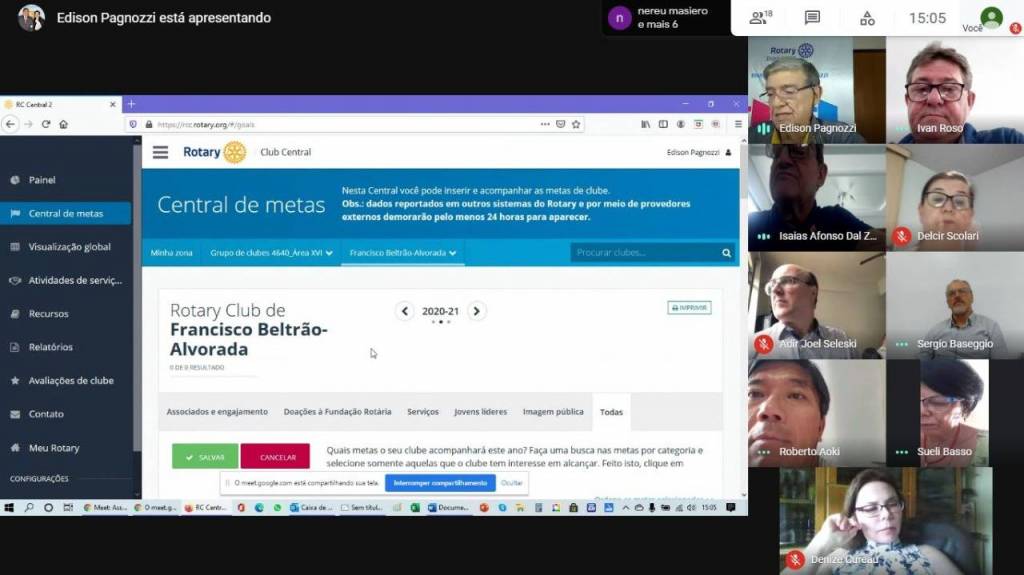
Task: Select the Associados e engajamento tab
Action: (x=217, y=412)
